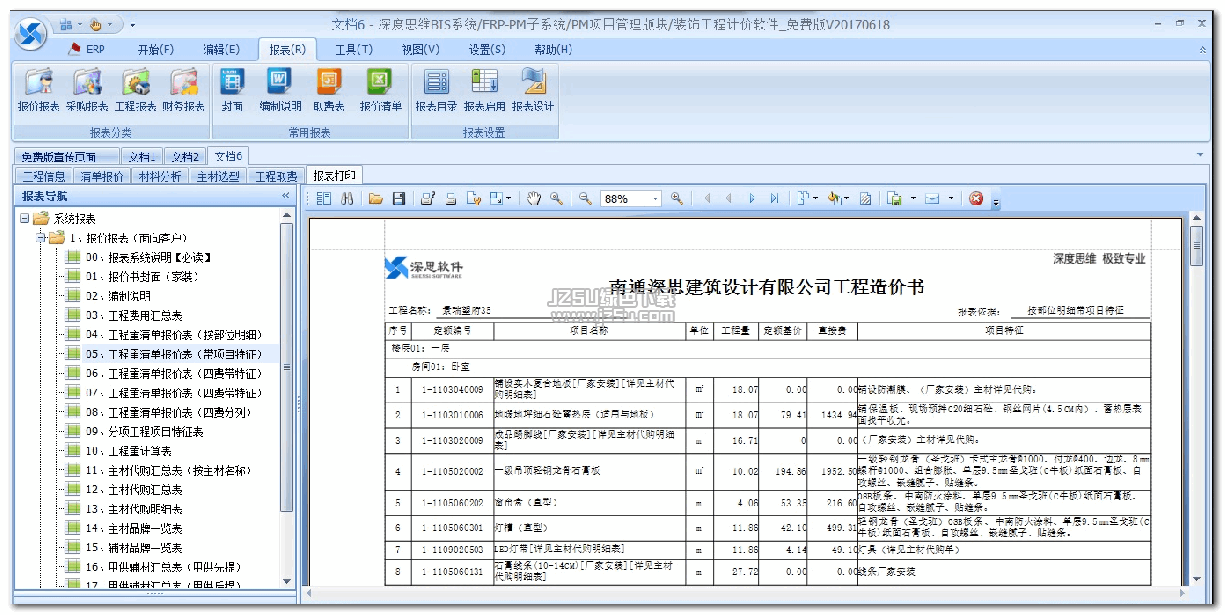Click the watermark icon in preview toolbar
Viewport: 1225px width, 615px height.
[866, 199]
